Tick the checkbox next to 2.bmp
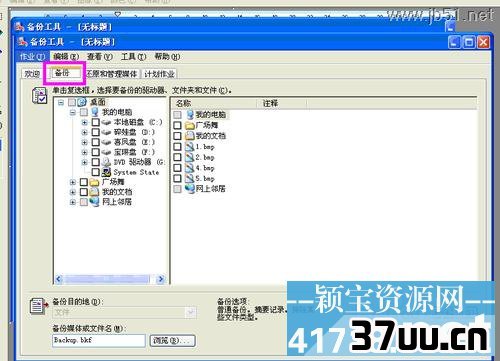 (177, 157)
